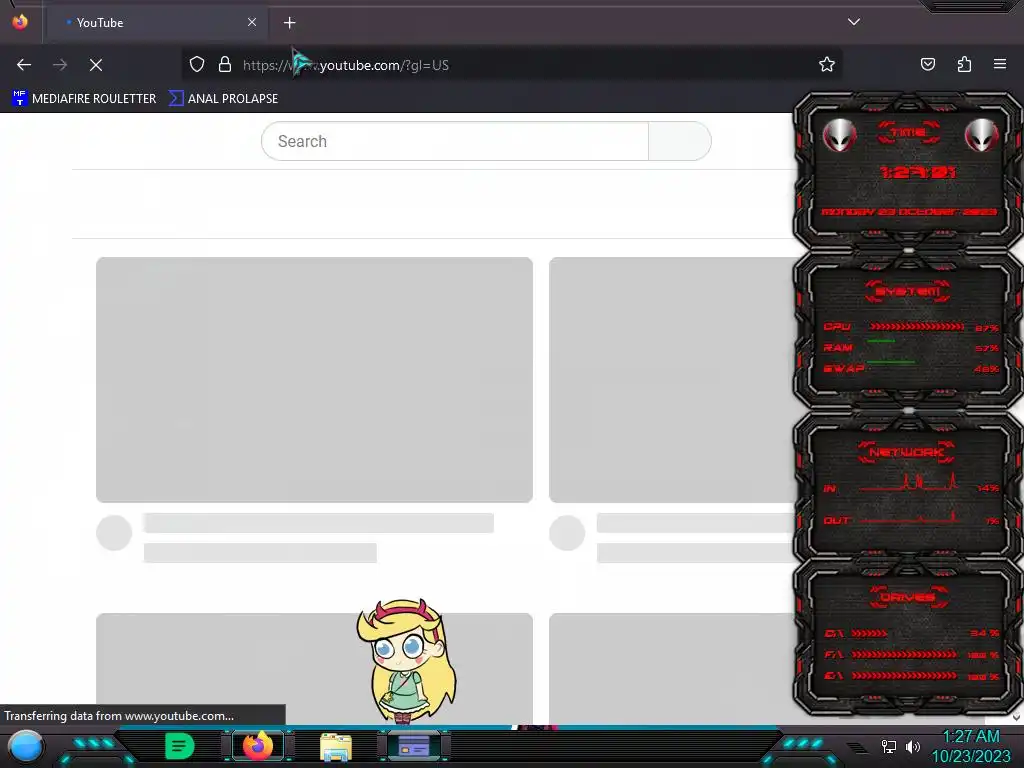Click the CPU usage bar in widget

[916, 326]
